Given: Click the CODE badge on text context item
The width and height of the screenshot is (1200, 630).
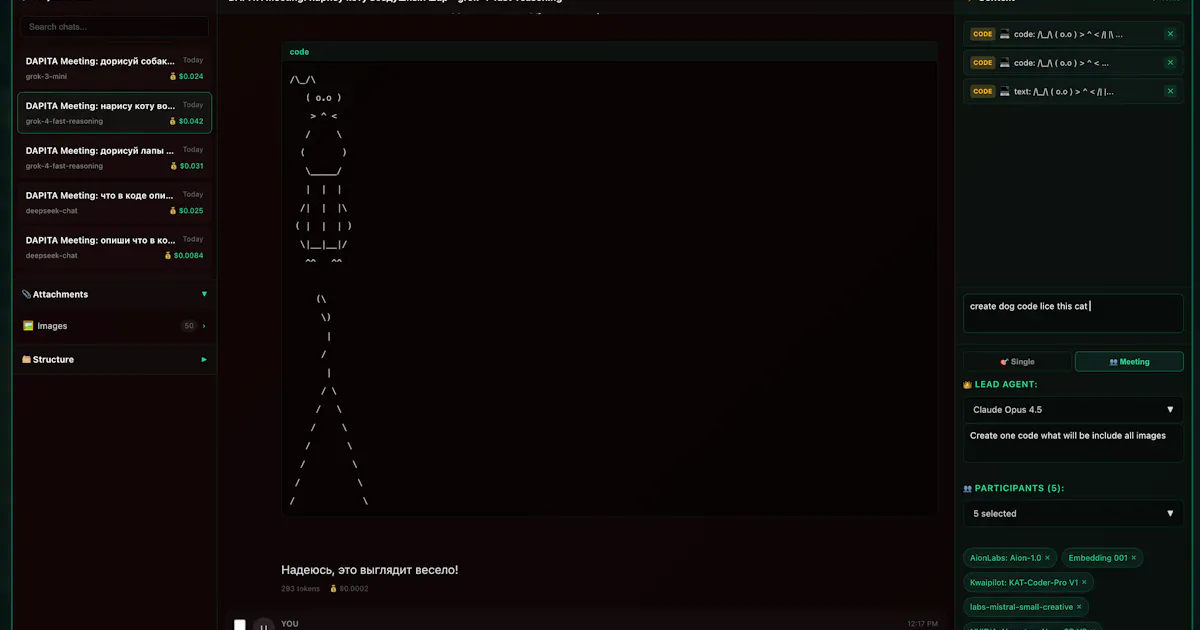Looking at the screenshot, I should point(982,91).
